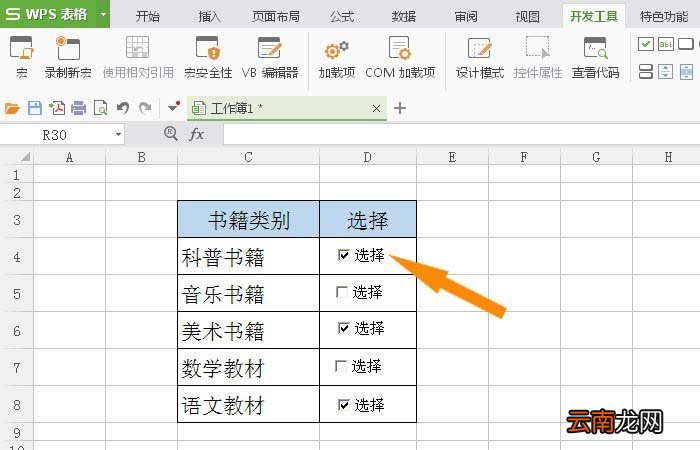Open COM Add-ins (COM 加载项)
The width and height of the screenshot is (700, 450).
pyautogui.click(x=400, y=57)
